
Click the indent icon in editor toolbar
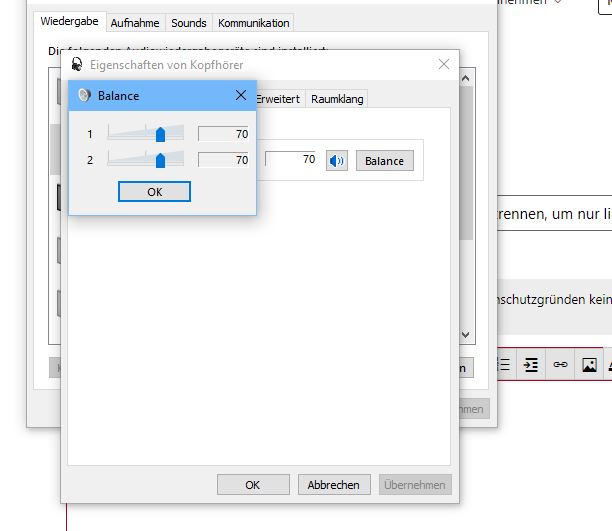tap(531, 365)
